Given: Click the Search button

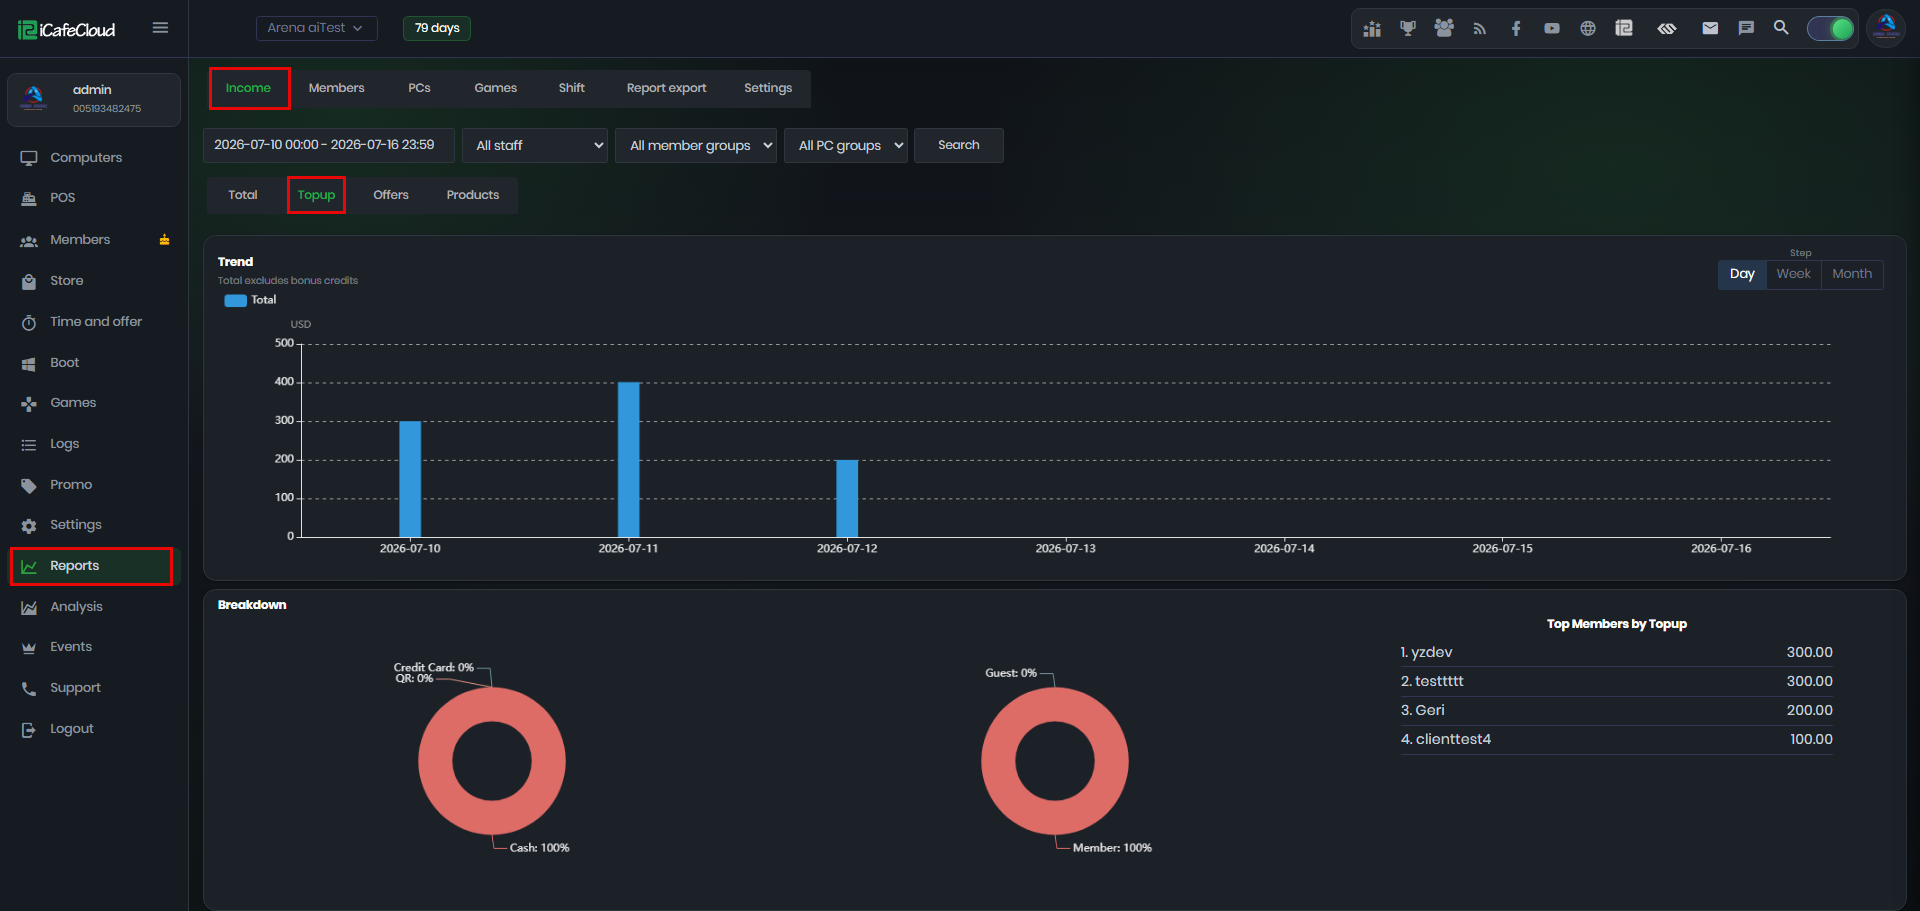Looking at the screenshot, I should pos(958,145).
